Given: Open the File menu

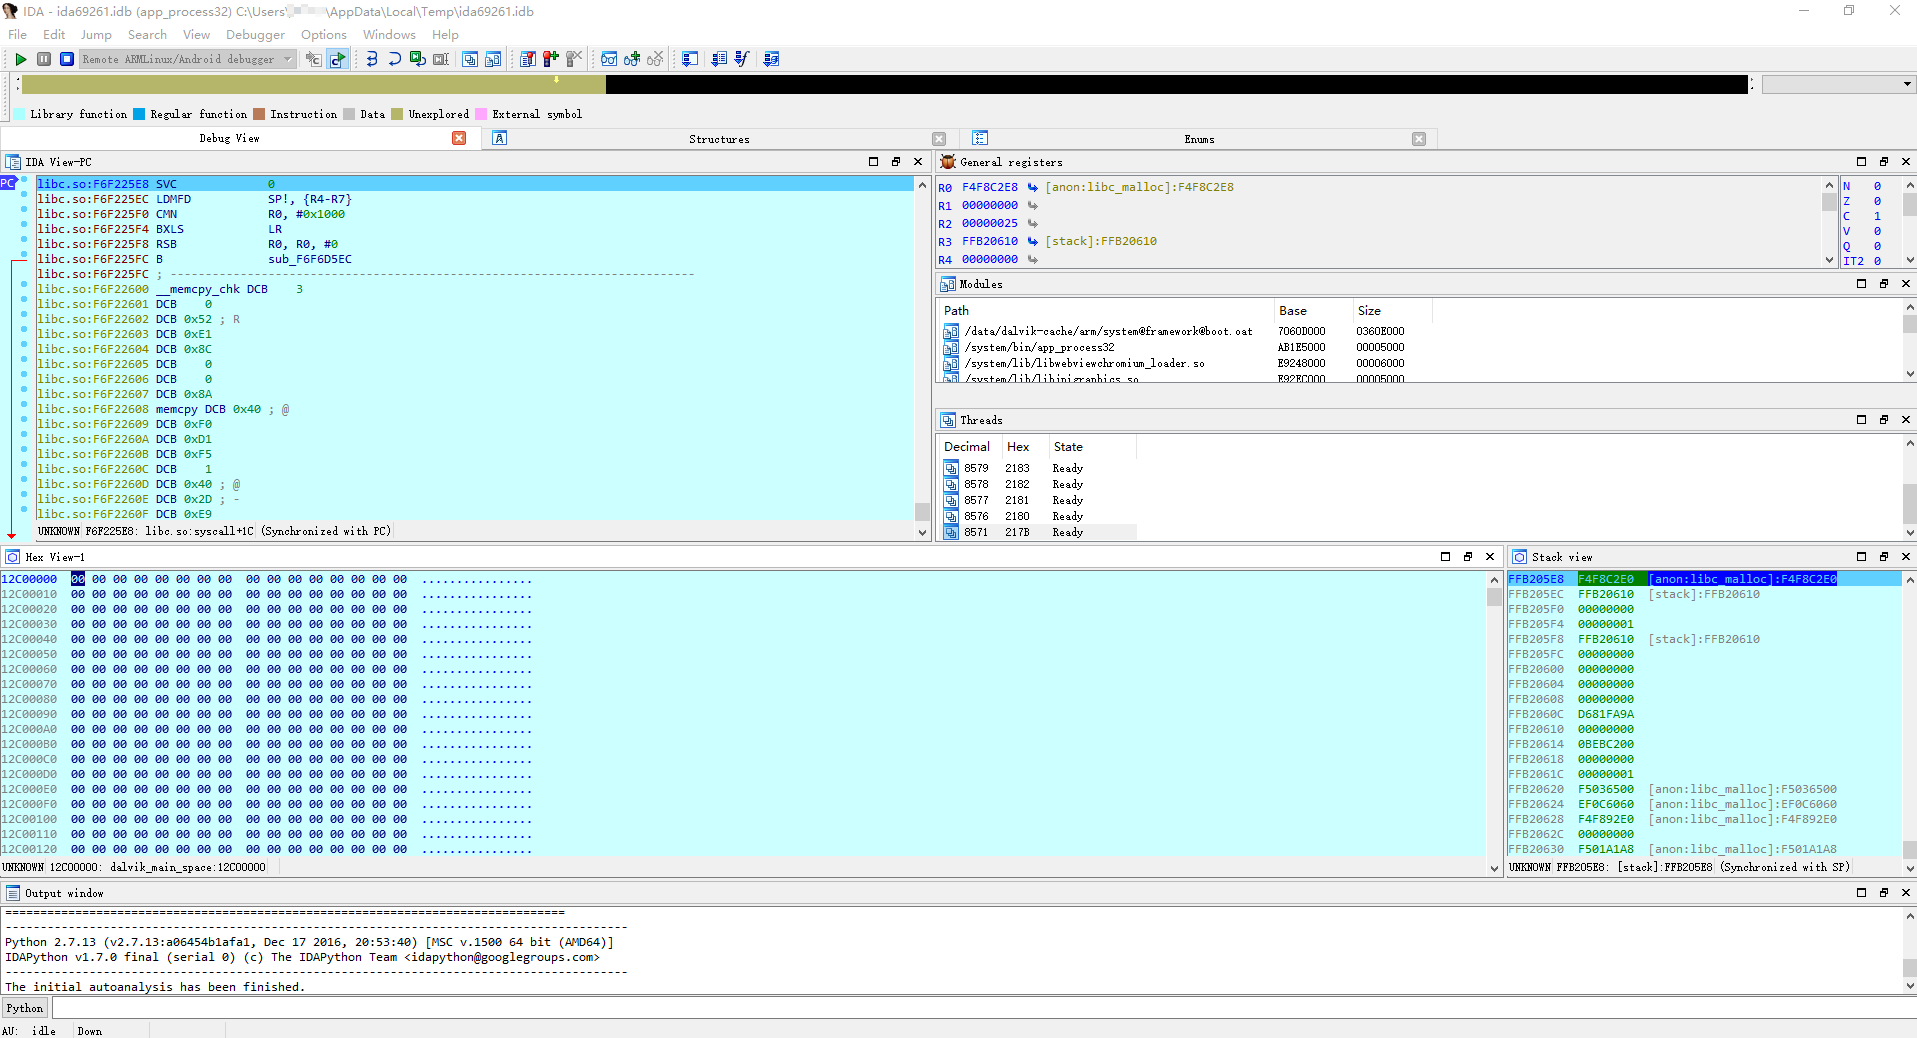Looking at the screenshot, I should click(x=18, y=34).
